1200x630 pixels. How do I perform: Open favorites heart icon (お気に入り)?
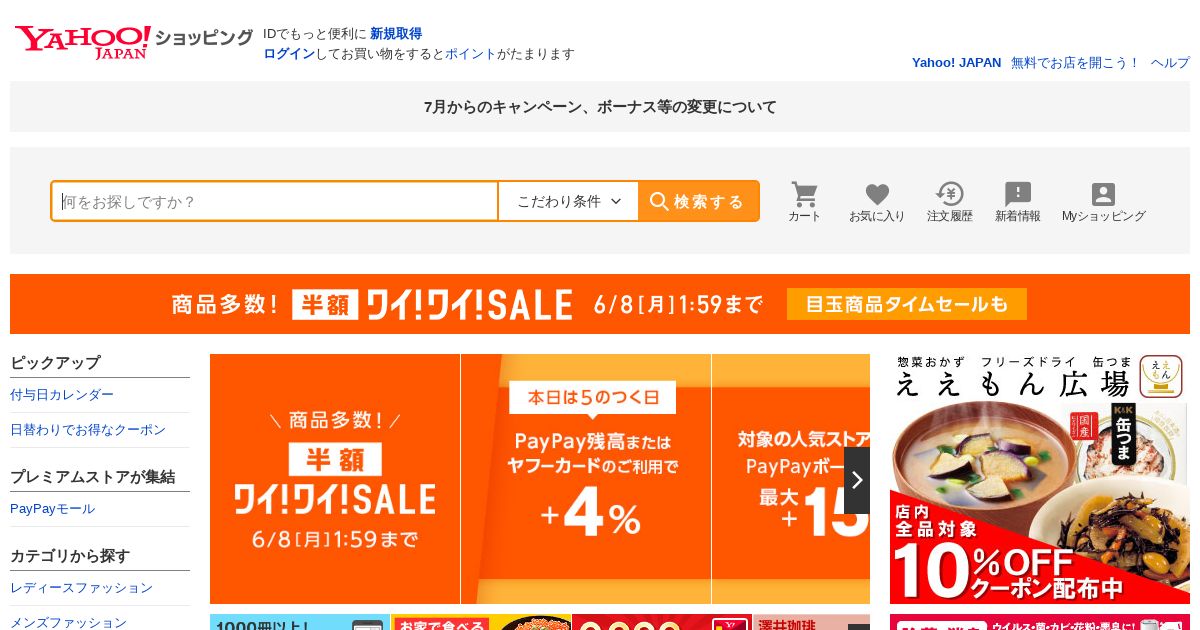(877, 201)
